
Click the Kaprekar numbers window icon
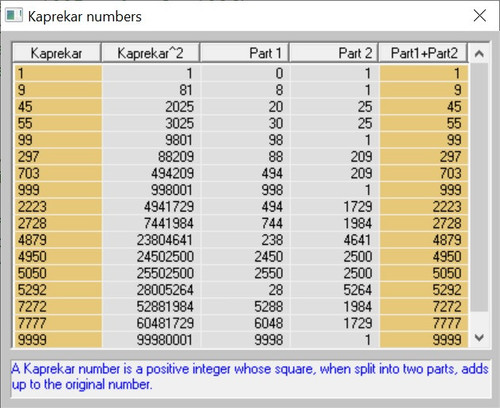coord(14,16)
